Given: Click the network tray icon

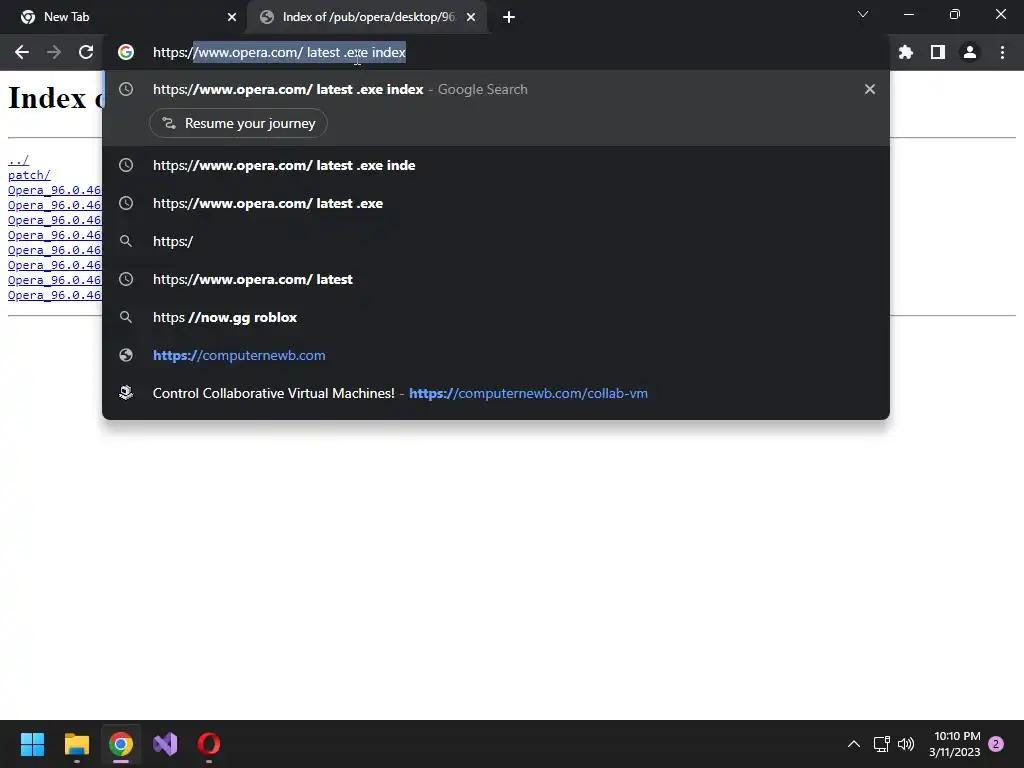Looking at the screenshot, I should (x=882, y=744).
